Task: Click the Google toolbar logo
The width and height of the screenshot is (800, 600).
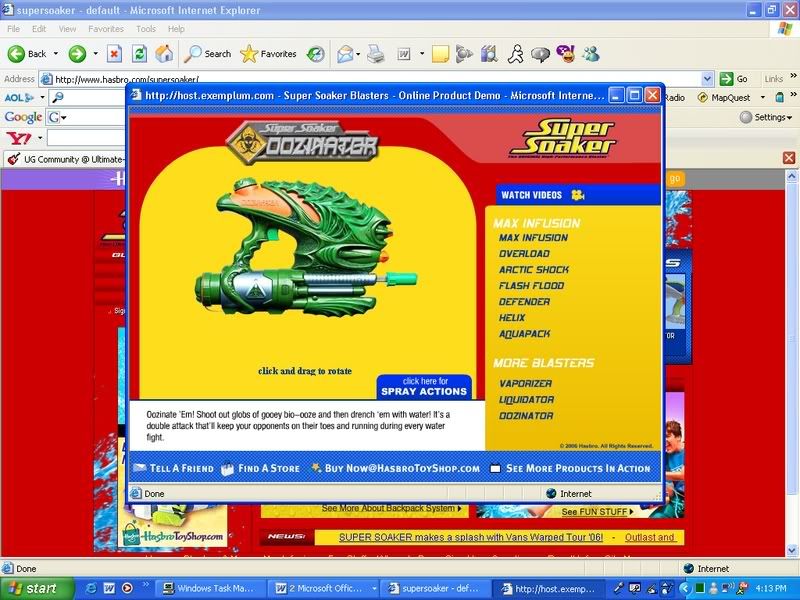Action: pyautogui.click(x=23, y=117)
